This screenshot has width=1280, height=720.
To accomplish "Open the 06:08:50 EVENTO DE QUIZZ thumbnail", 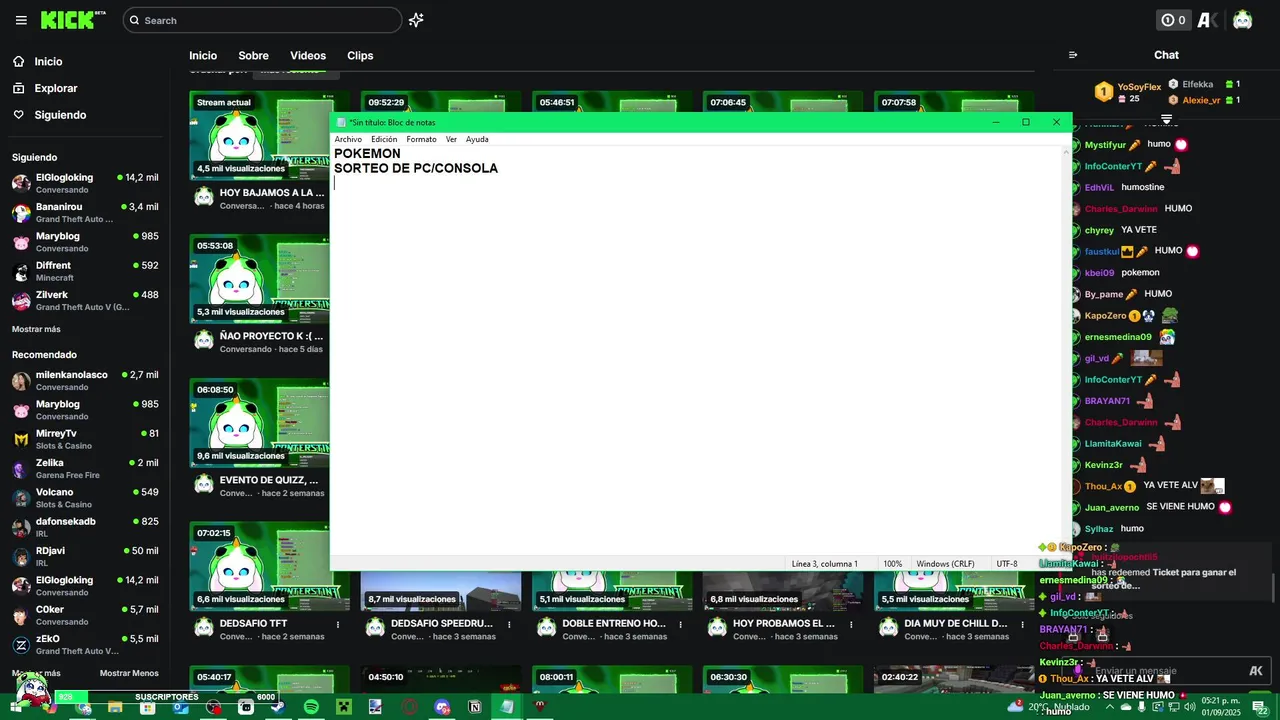I will click(260, 423).
